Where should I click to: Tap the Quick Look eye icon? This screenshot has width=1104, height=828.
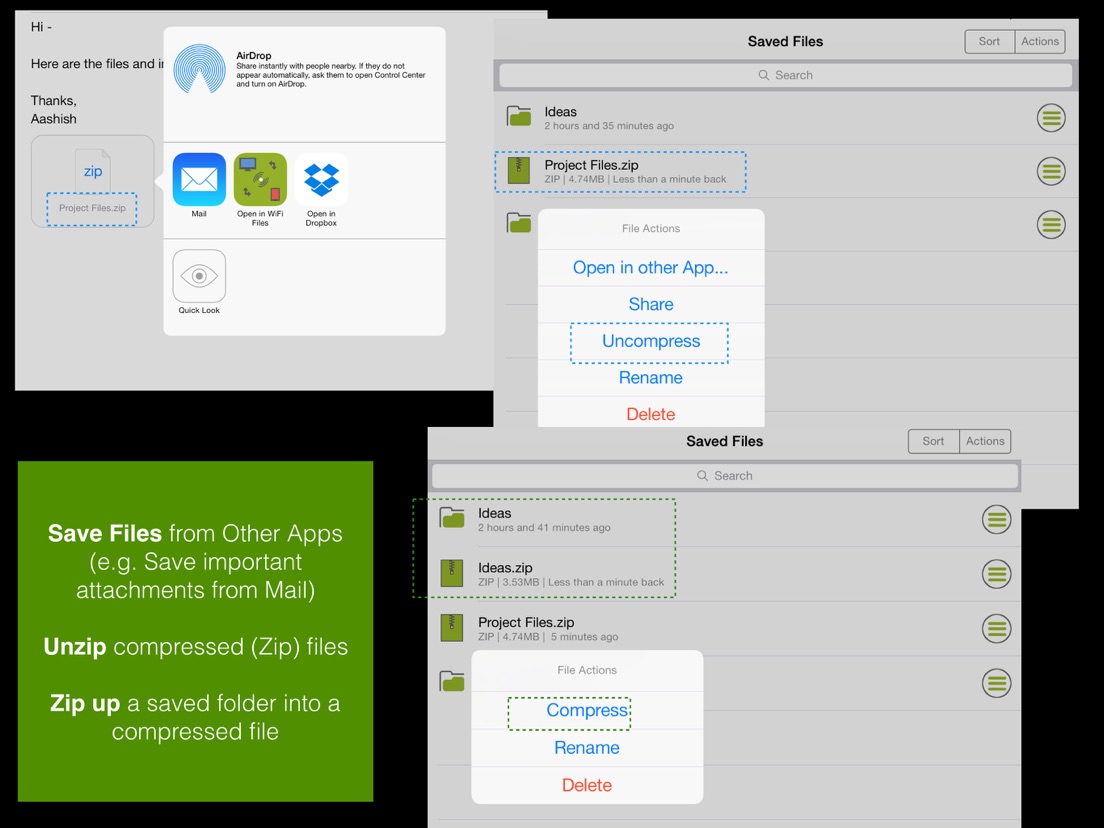click(x=199, y=276)
